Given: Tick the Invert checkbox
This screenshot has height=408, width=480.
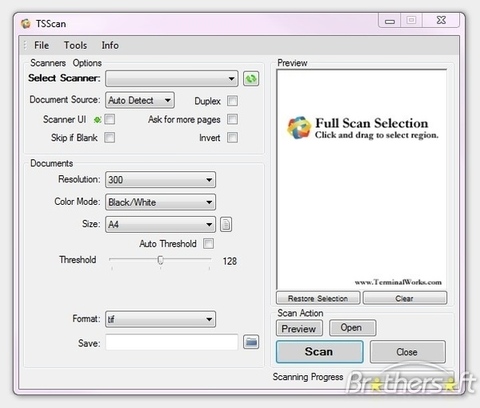Looking at the screenshot, I should pos(232,137).
